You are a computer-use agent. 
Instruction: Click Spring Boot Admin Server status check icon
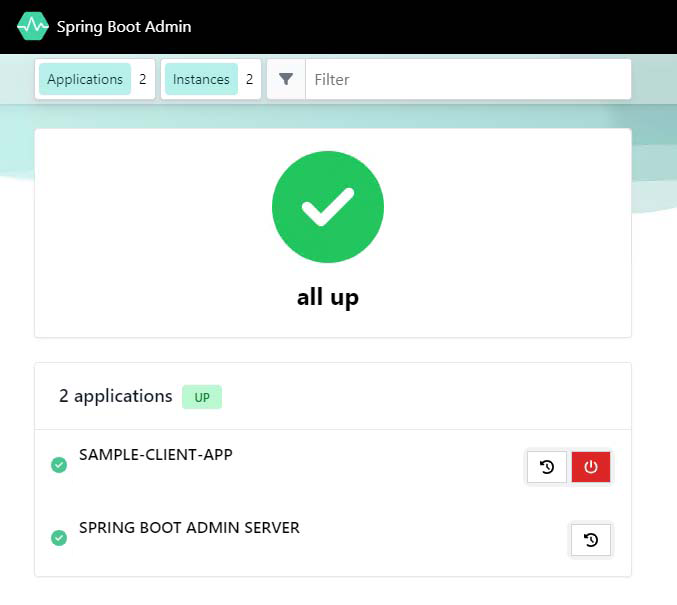(x=59, y=538)
